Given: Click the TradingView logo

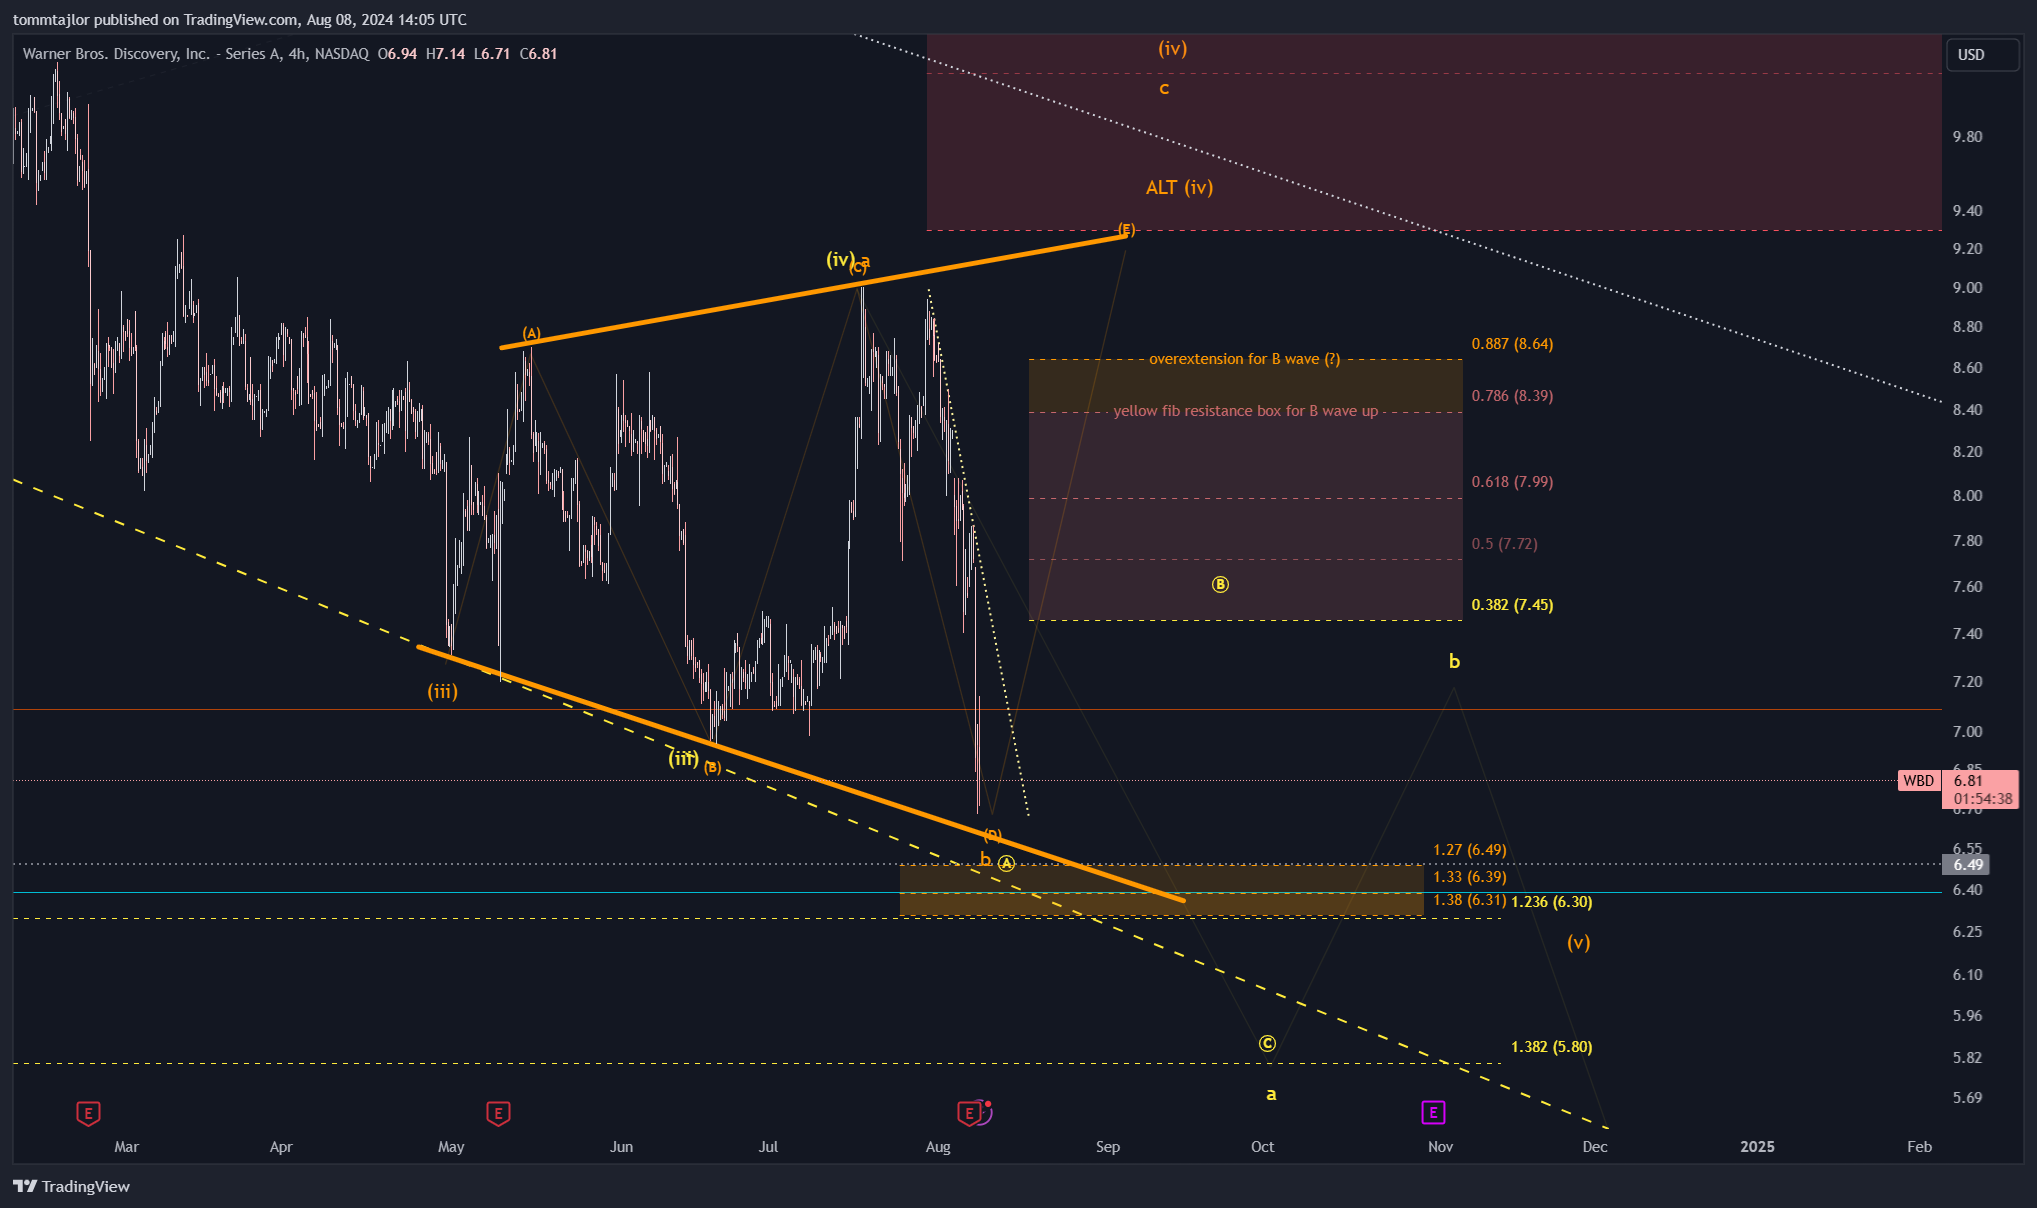Looking at the screenshot, I should (x=72, y=1186).
